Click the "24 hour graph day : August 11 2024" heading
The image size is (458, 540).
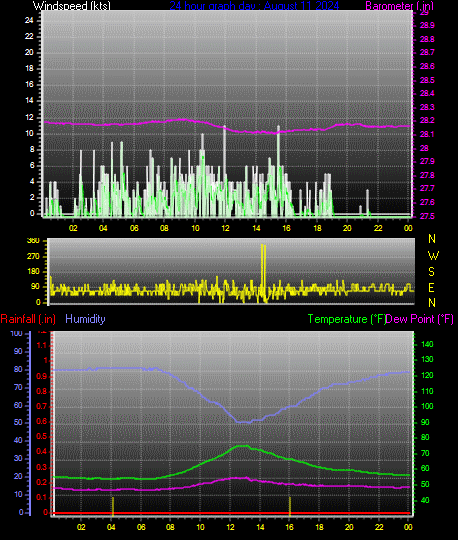pos(254,6)
